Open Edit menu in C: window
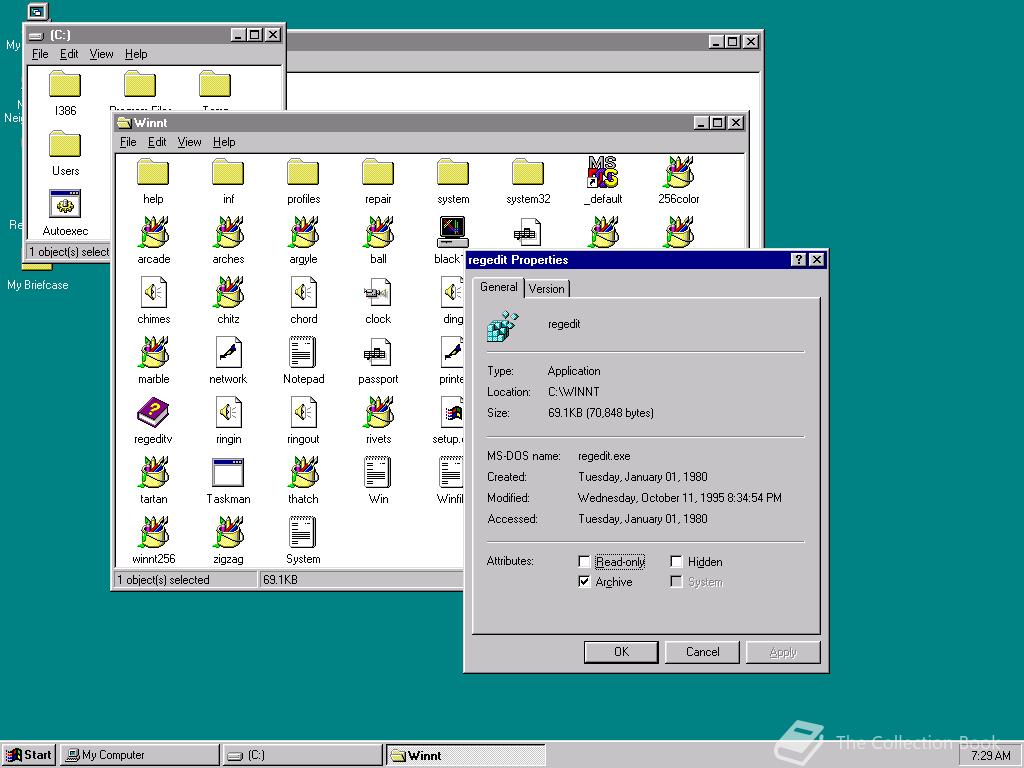1024x768 pixels. [x=69, y=54]
